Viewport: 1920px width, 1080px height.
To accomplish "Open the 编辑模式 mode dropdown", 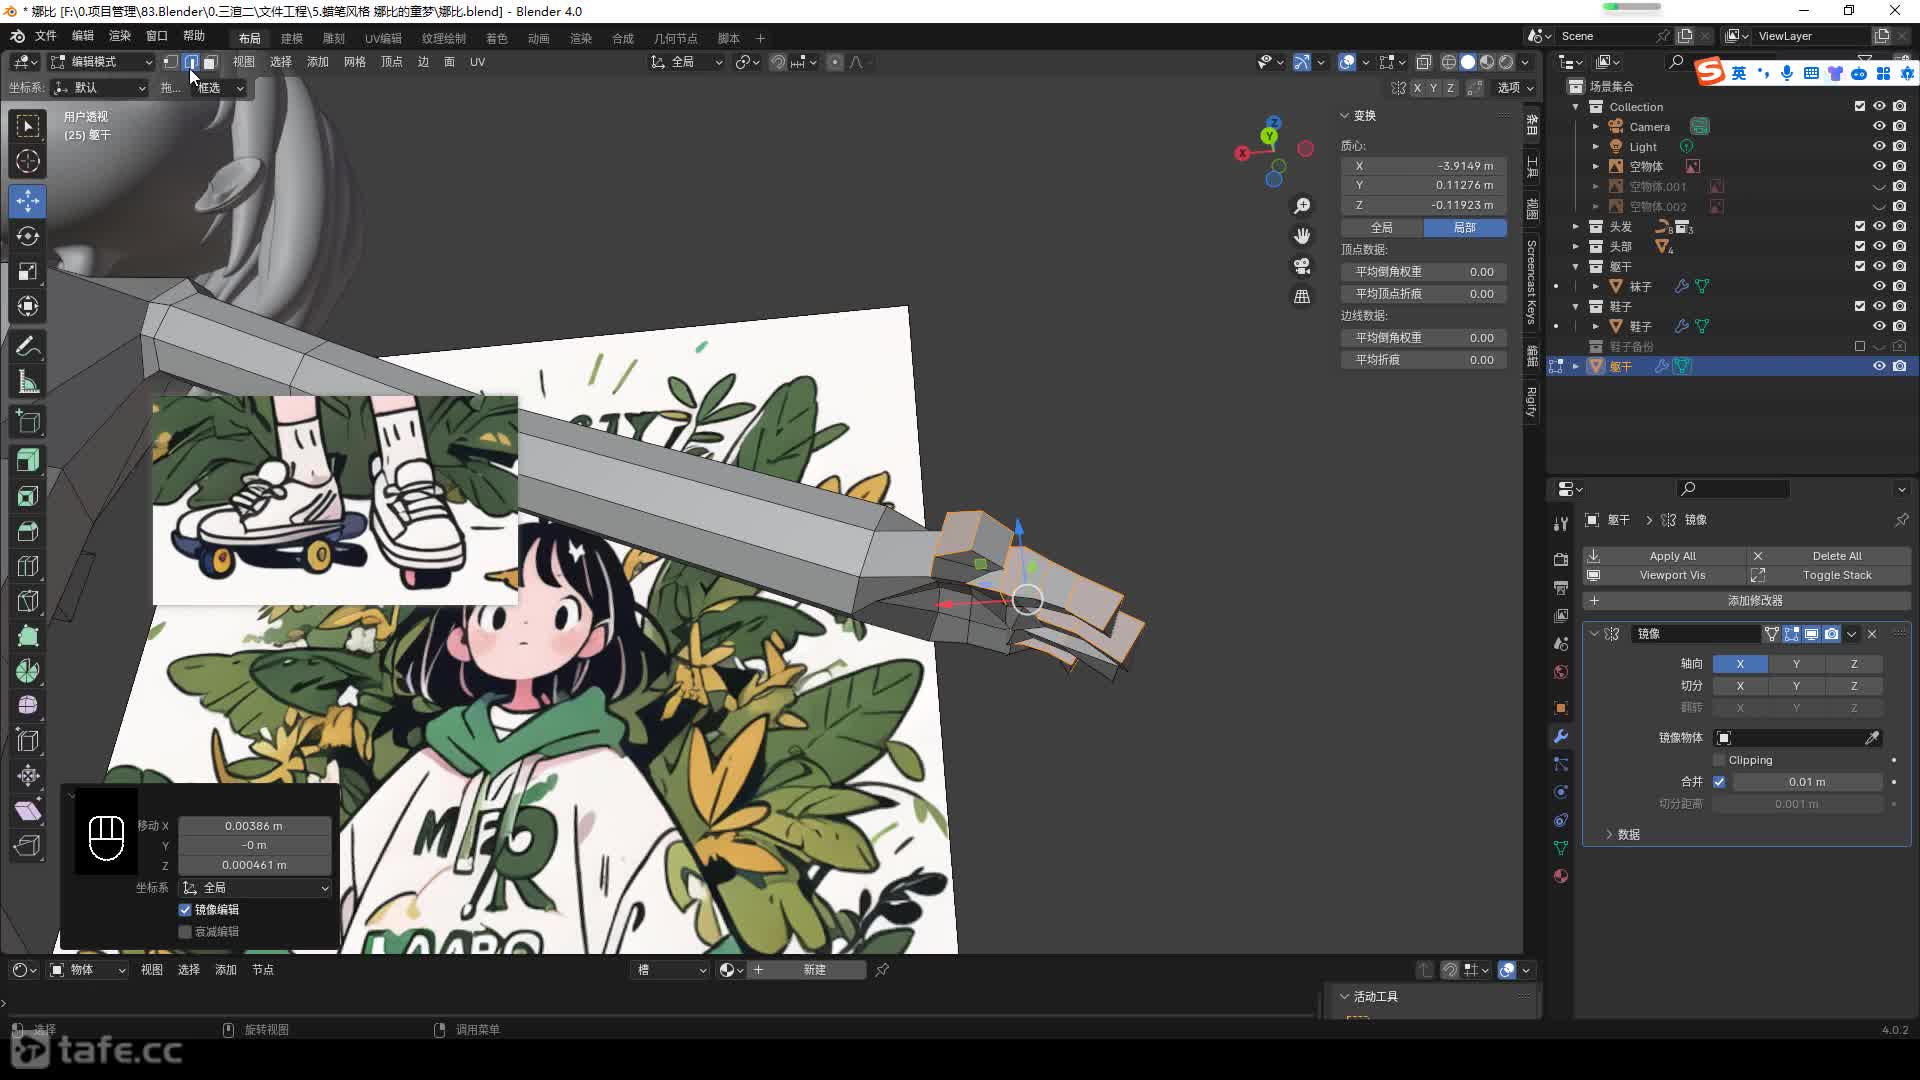I will click(x=102, y=62).
